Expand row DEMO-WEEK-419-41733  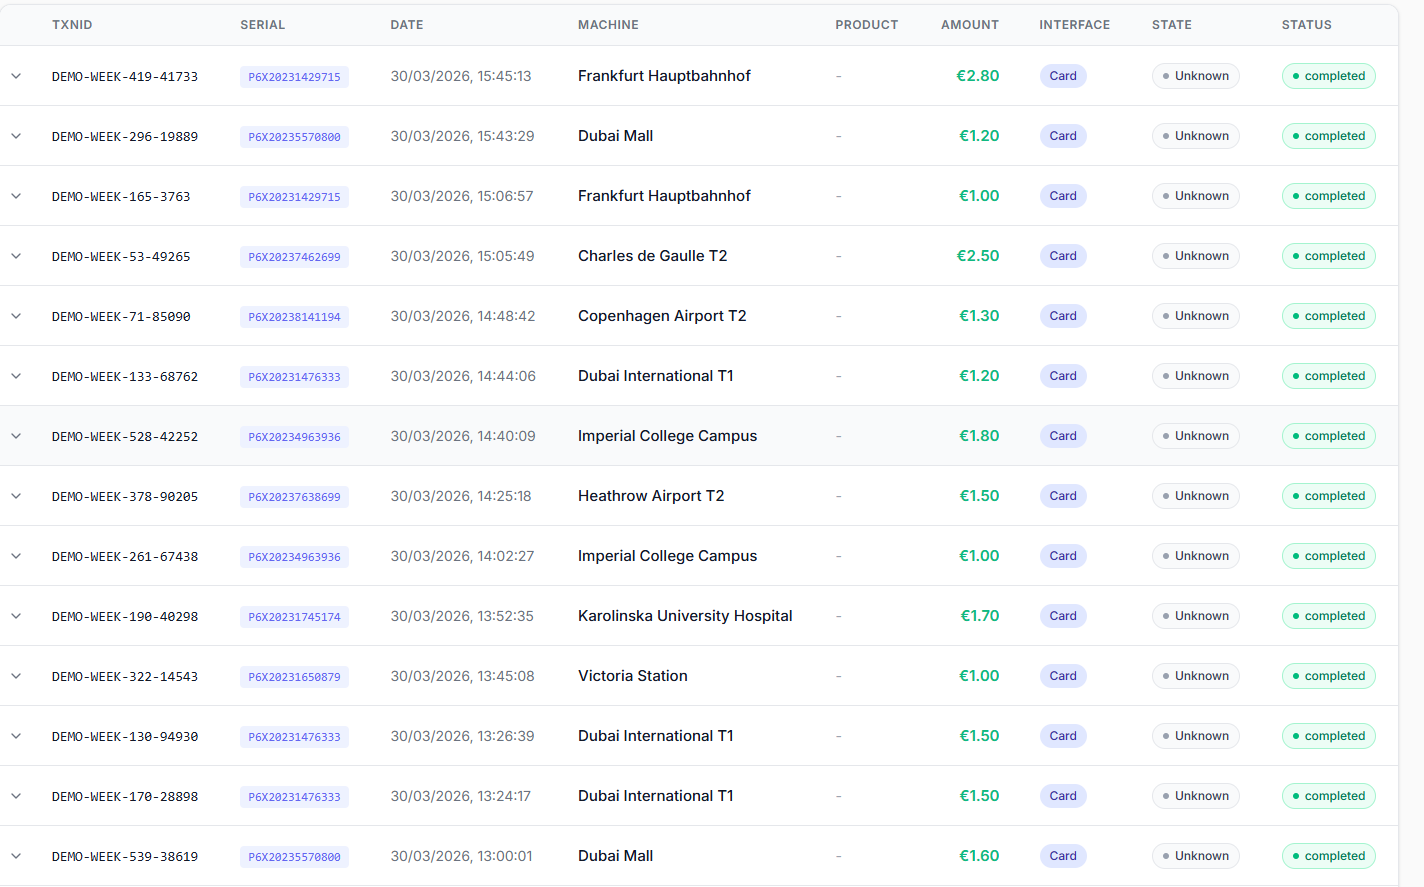(x=16, y=76)
